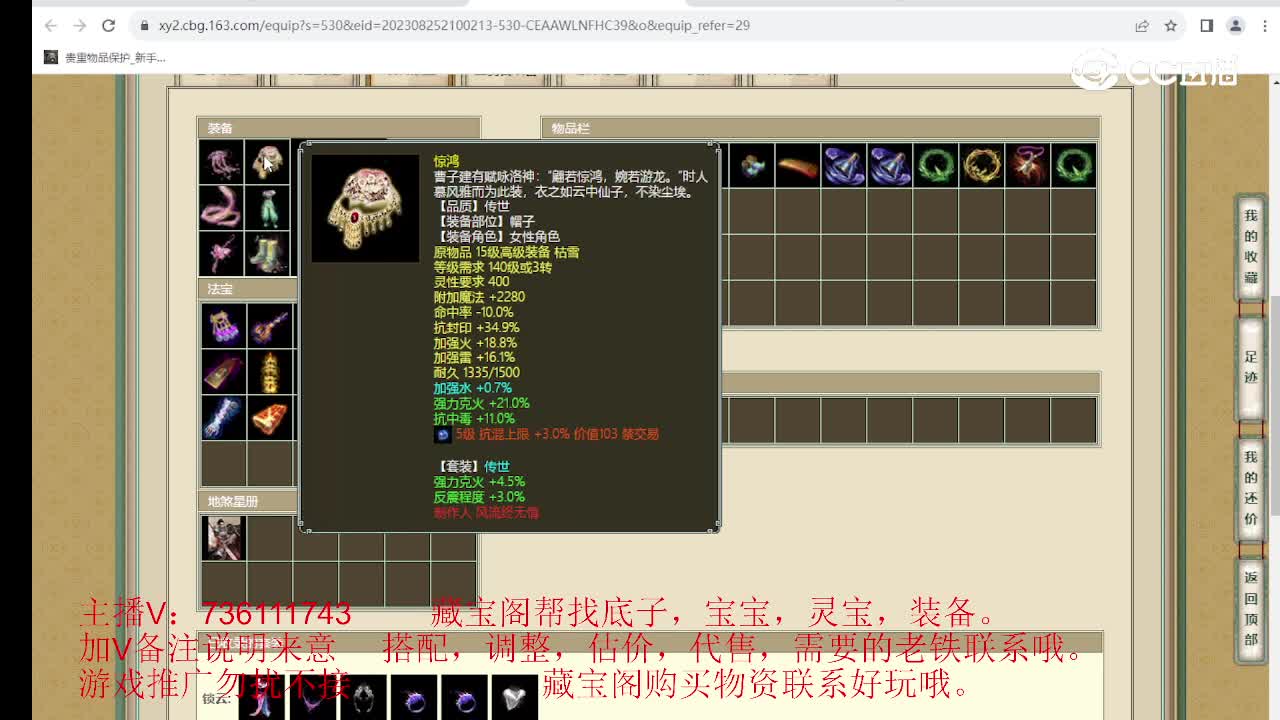Select the red swirling inventory item
The height and width of the screenshot is (720, 1280).
click(x=1027, y=165)
